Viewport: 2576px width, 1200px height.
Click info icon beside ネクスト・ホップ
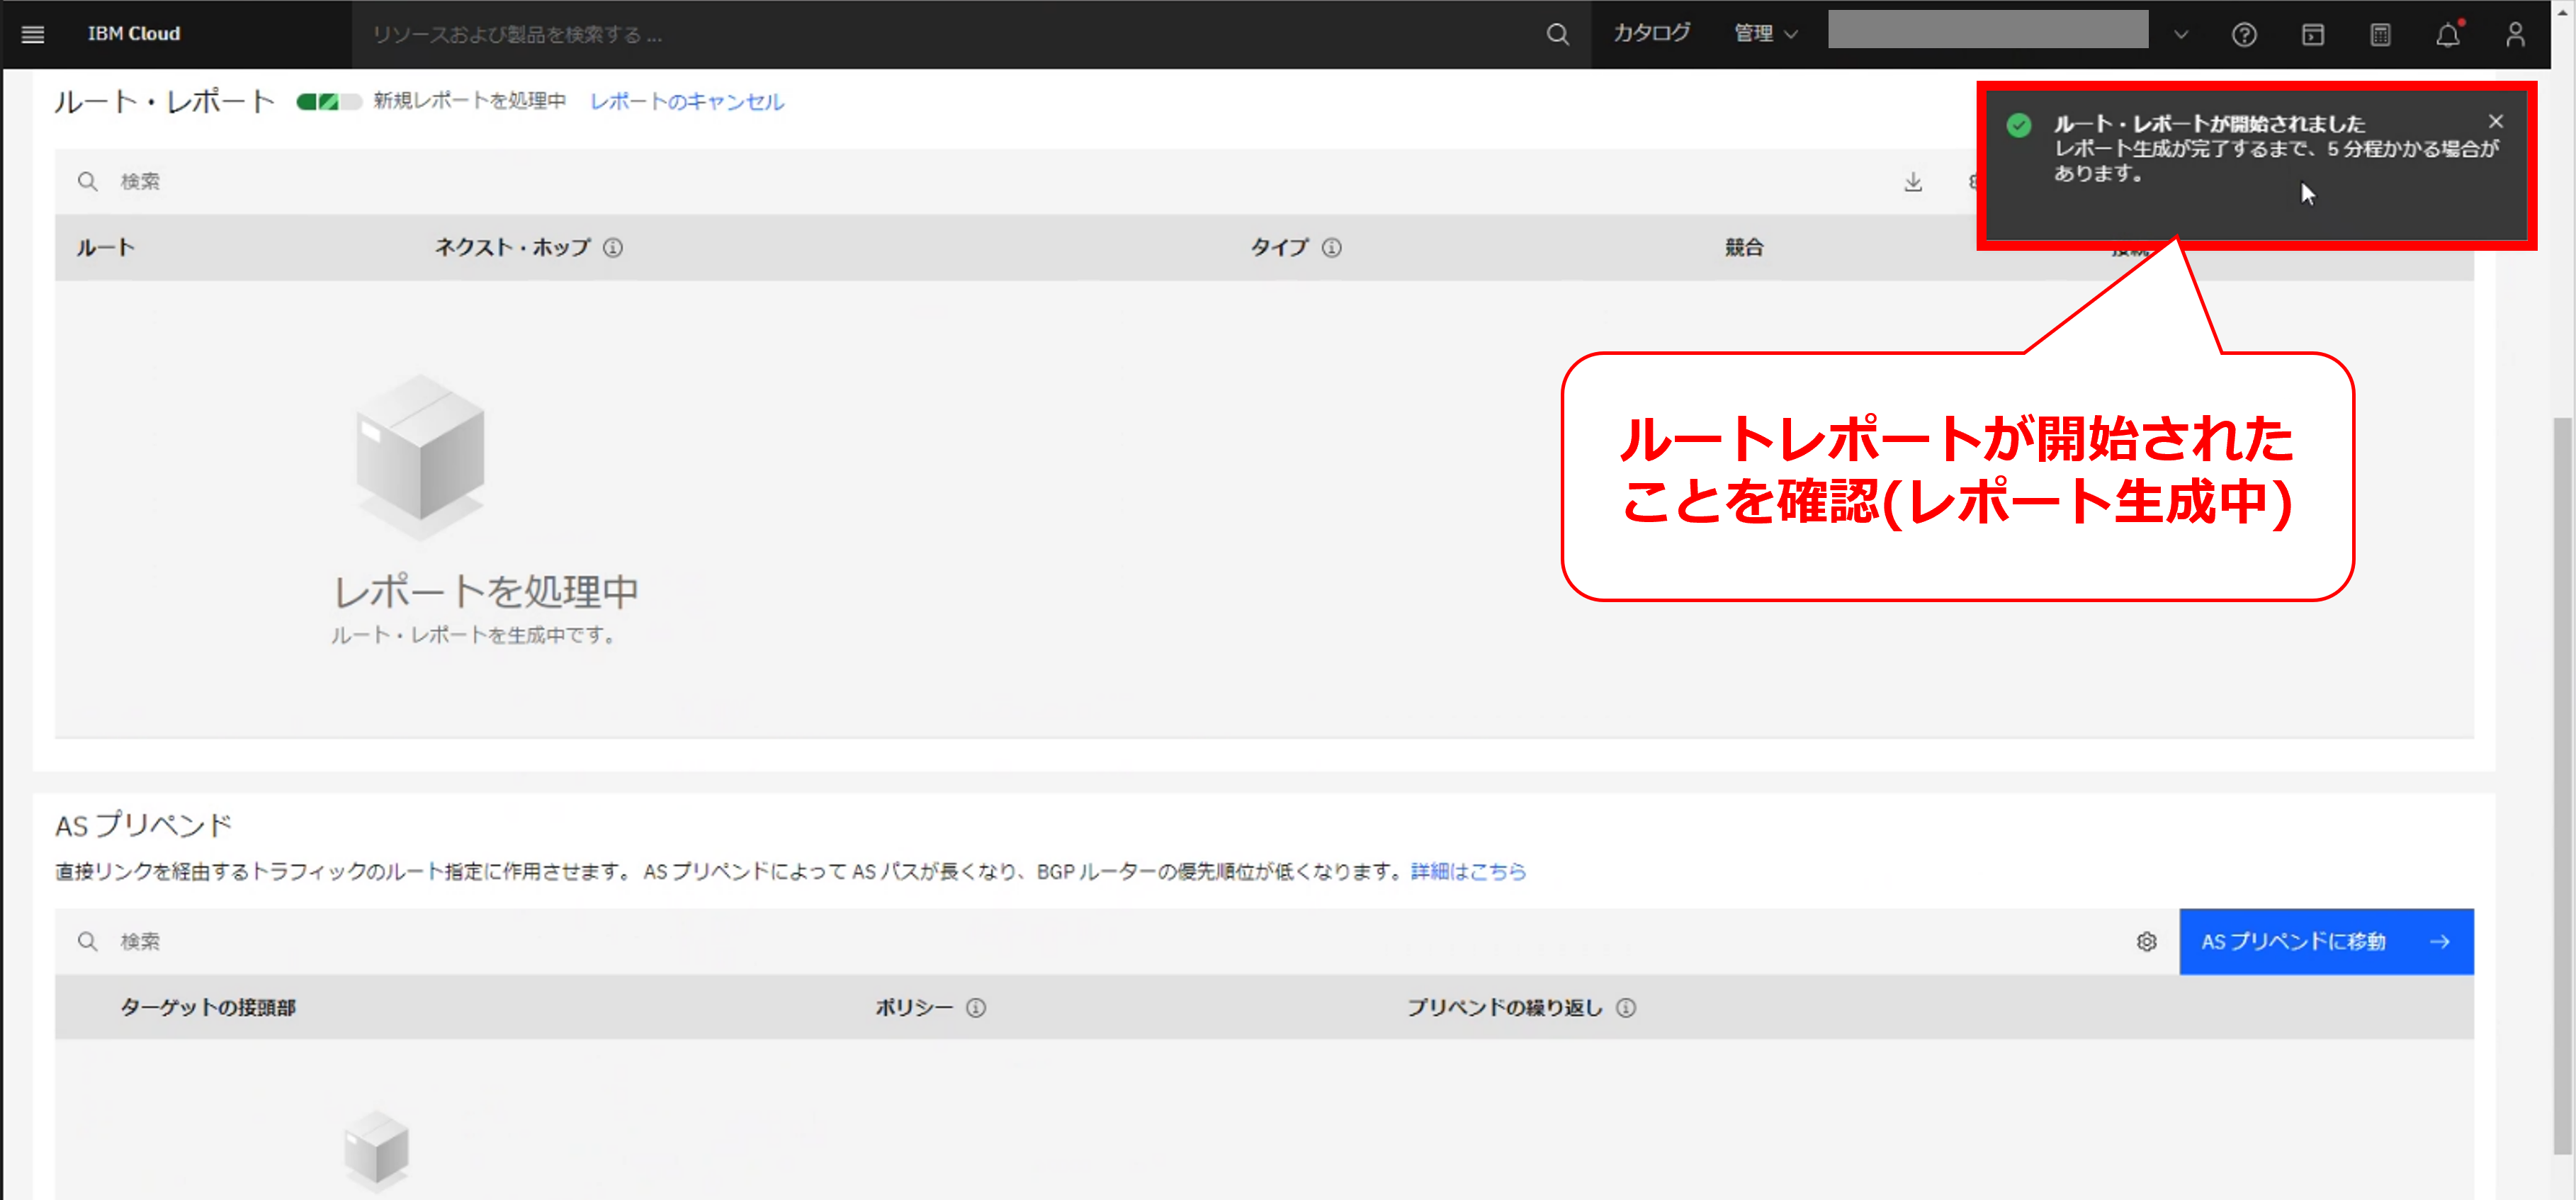point(613,247)
